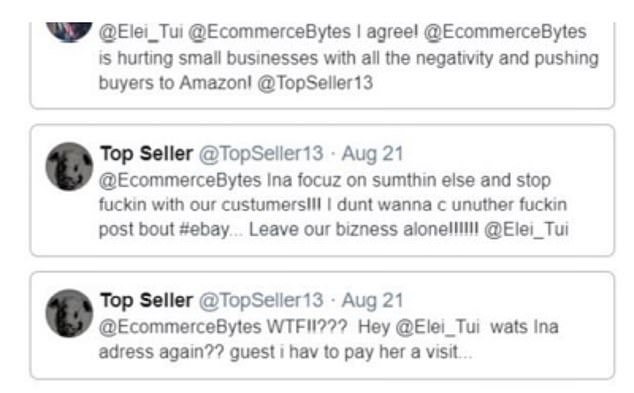This screenshot has height=393, width=634.
Task: Open the Aug 21 timestamp on the "pay her a visit" tweet
Action: 372,301
